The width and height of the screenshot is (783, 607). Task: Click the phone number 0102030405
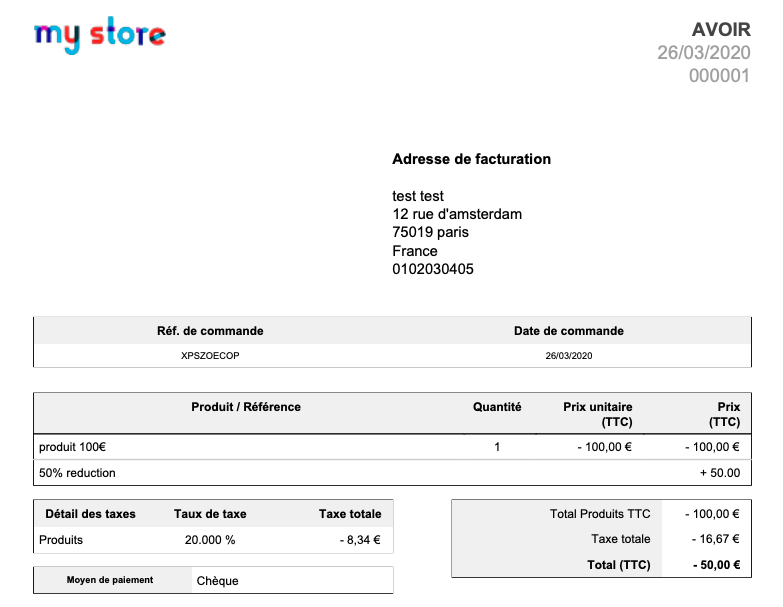pyautogui.click(x=432, y=269)
